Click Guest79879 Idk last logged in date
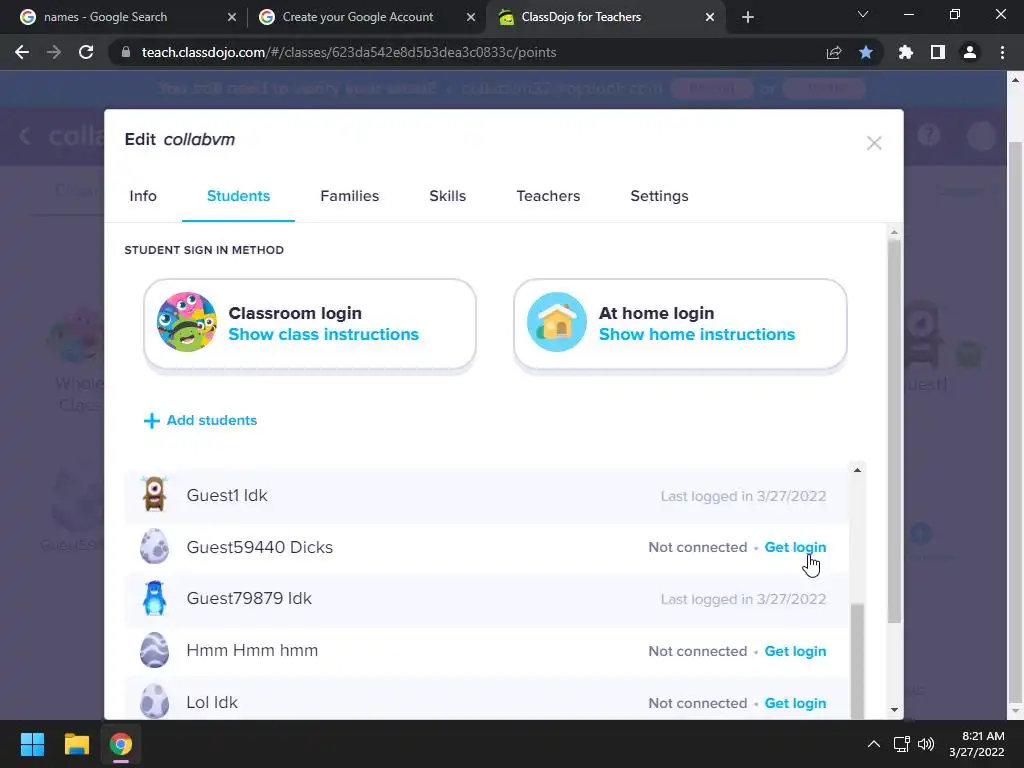1024x768 pixels. [x=743, y=600]
